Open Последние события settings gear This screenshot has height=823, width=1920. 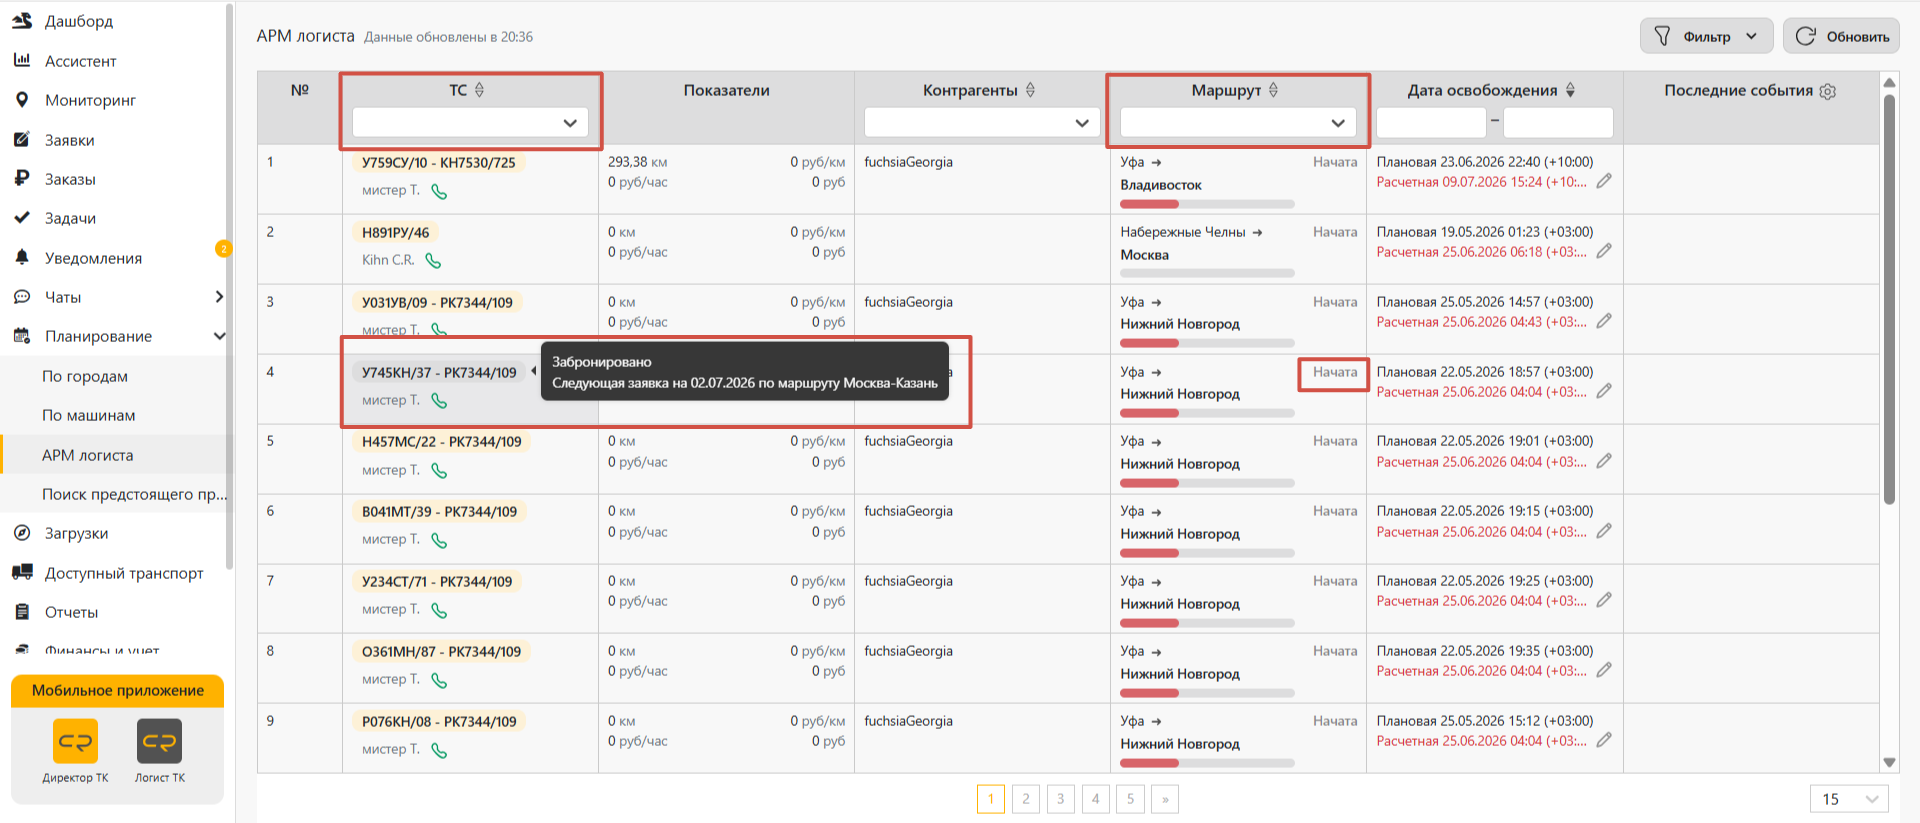pyautogui.click(x=1828, y=91)
